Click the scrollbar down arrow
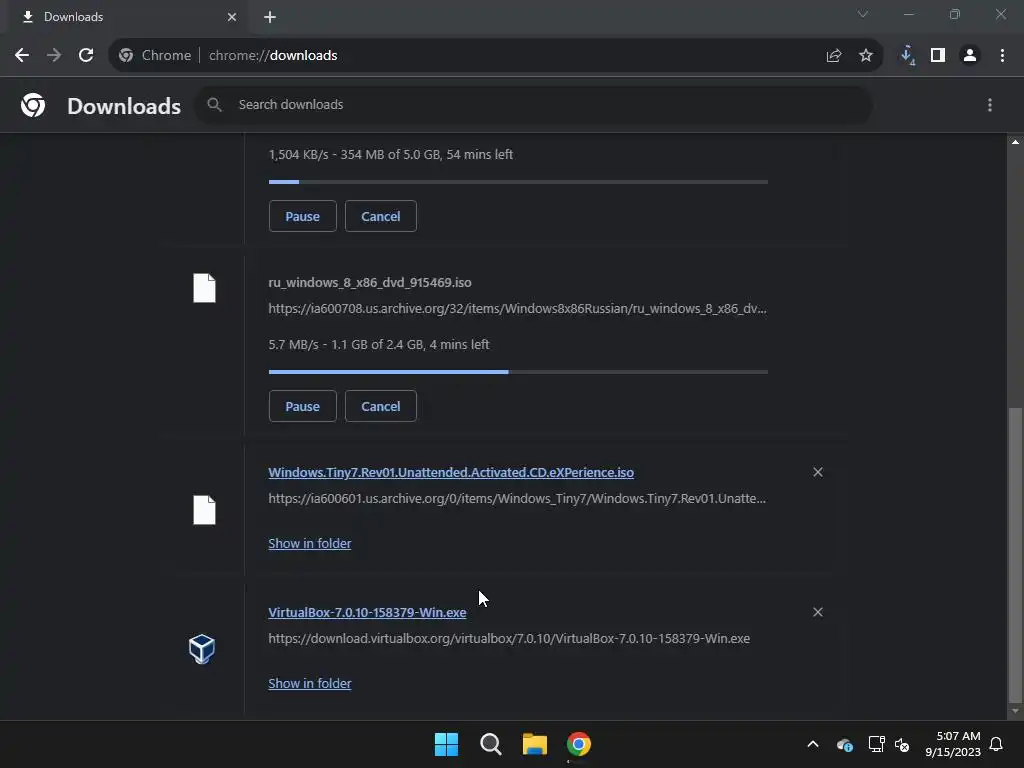This screenshot has height=768, width=1024. [1014, 711]
